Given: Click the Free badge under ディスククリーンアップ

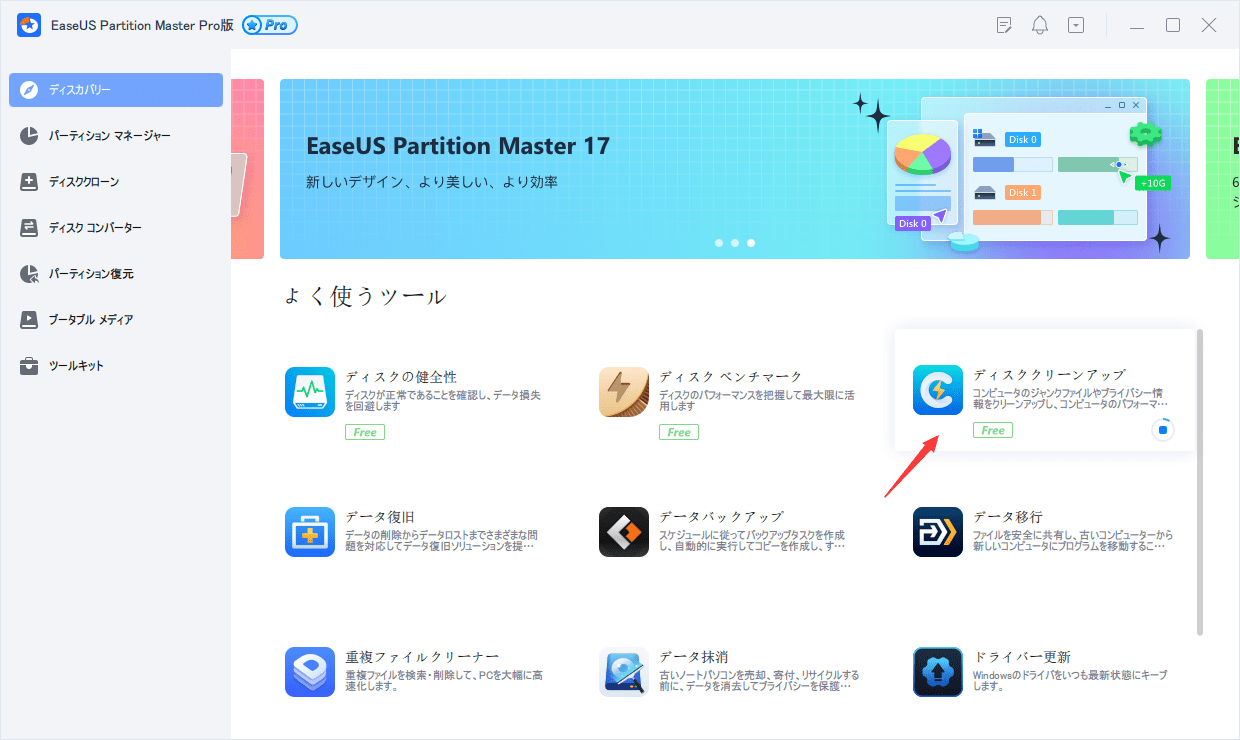Looking at the screenshot, I should [993, 430].
